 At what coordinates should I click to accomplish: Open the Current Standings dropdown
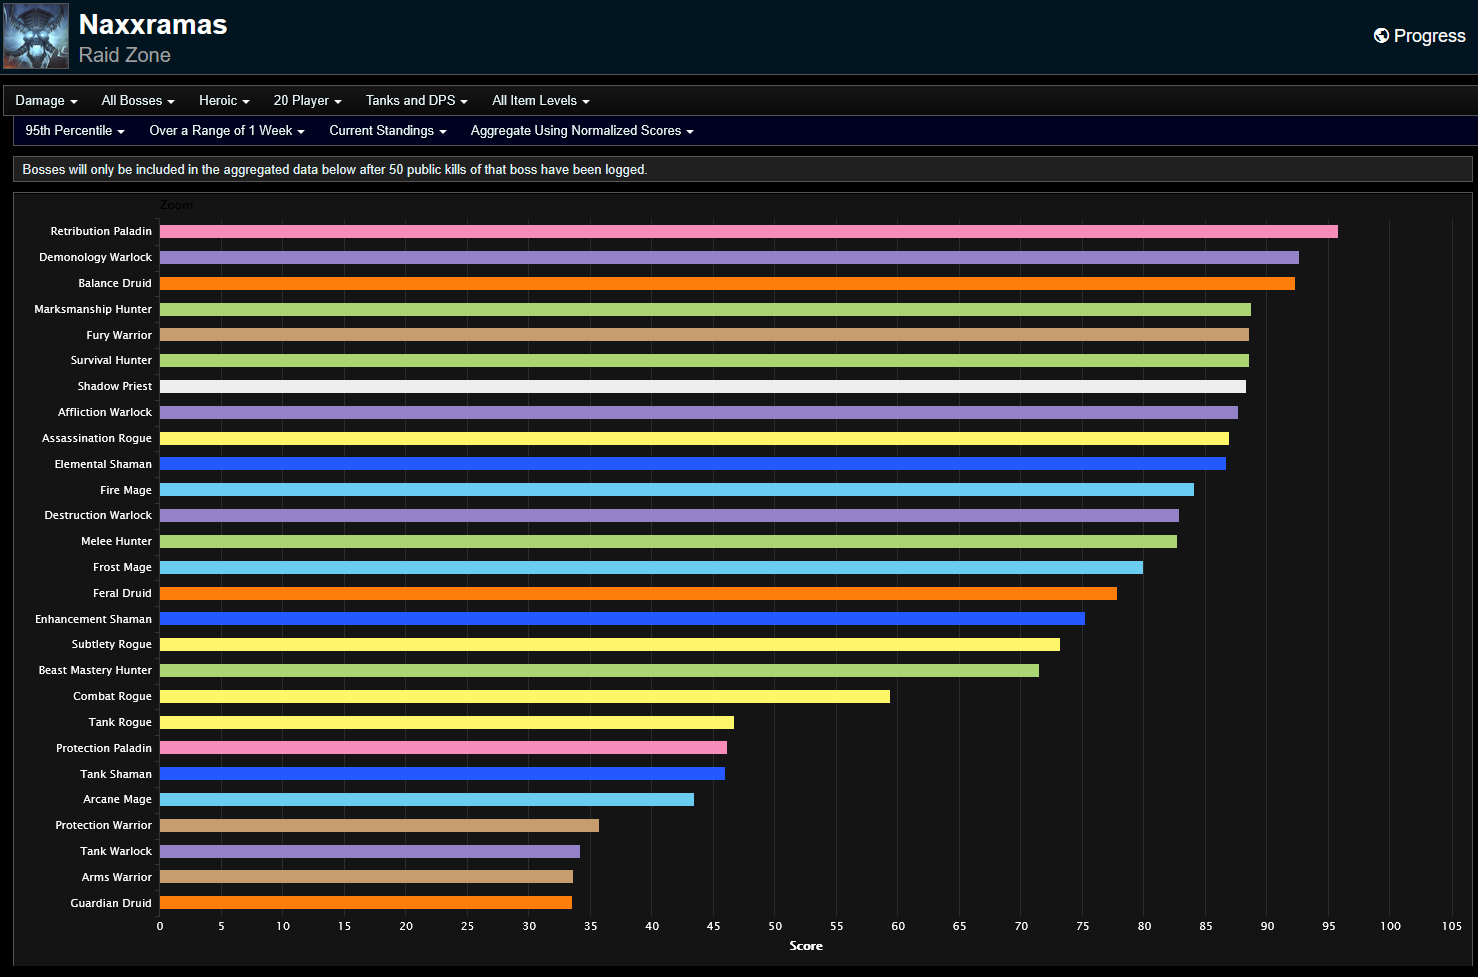[387, 130]
